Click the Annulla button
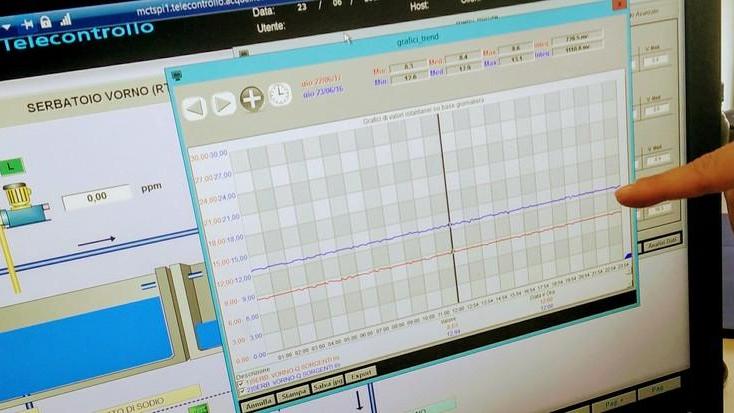The image size is (734, 413). (x=258, y=403)
